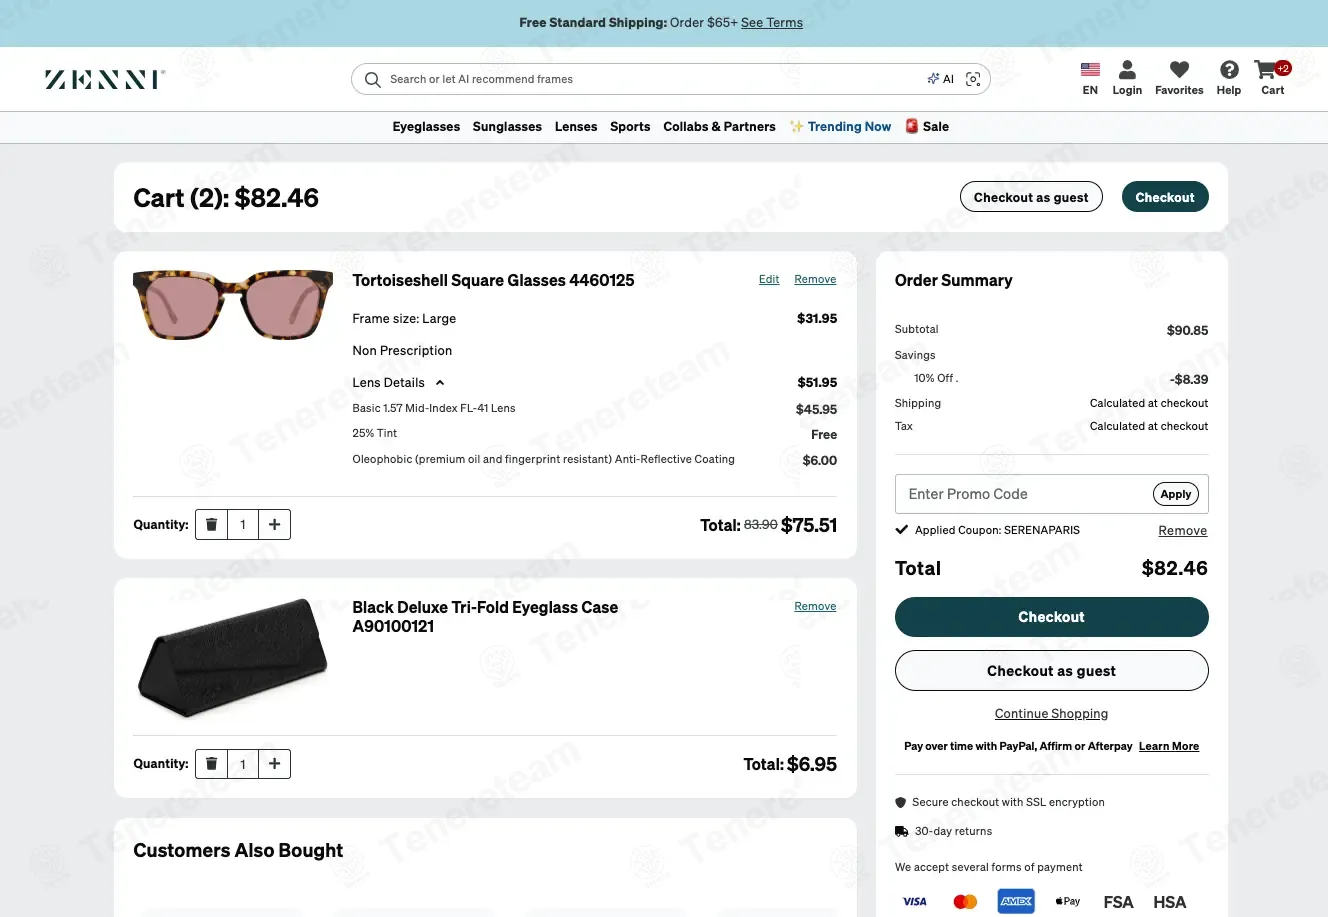Open the Lenses menu

576,127
